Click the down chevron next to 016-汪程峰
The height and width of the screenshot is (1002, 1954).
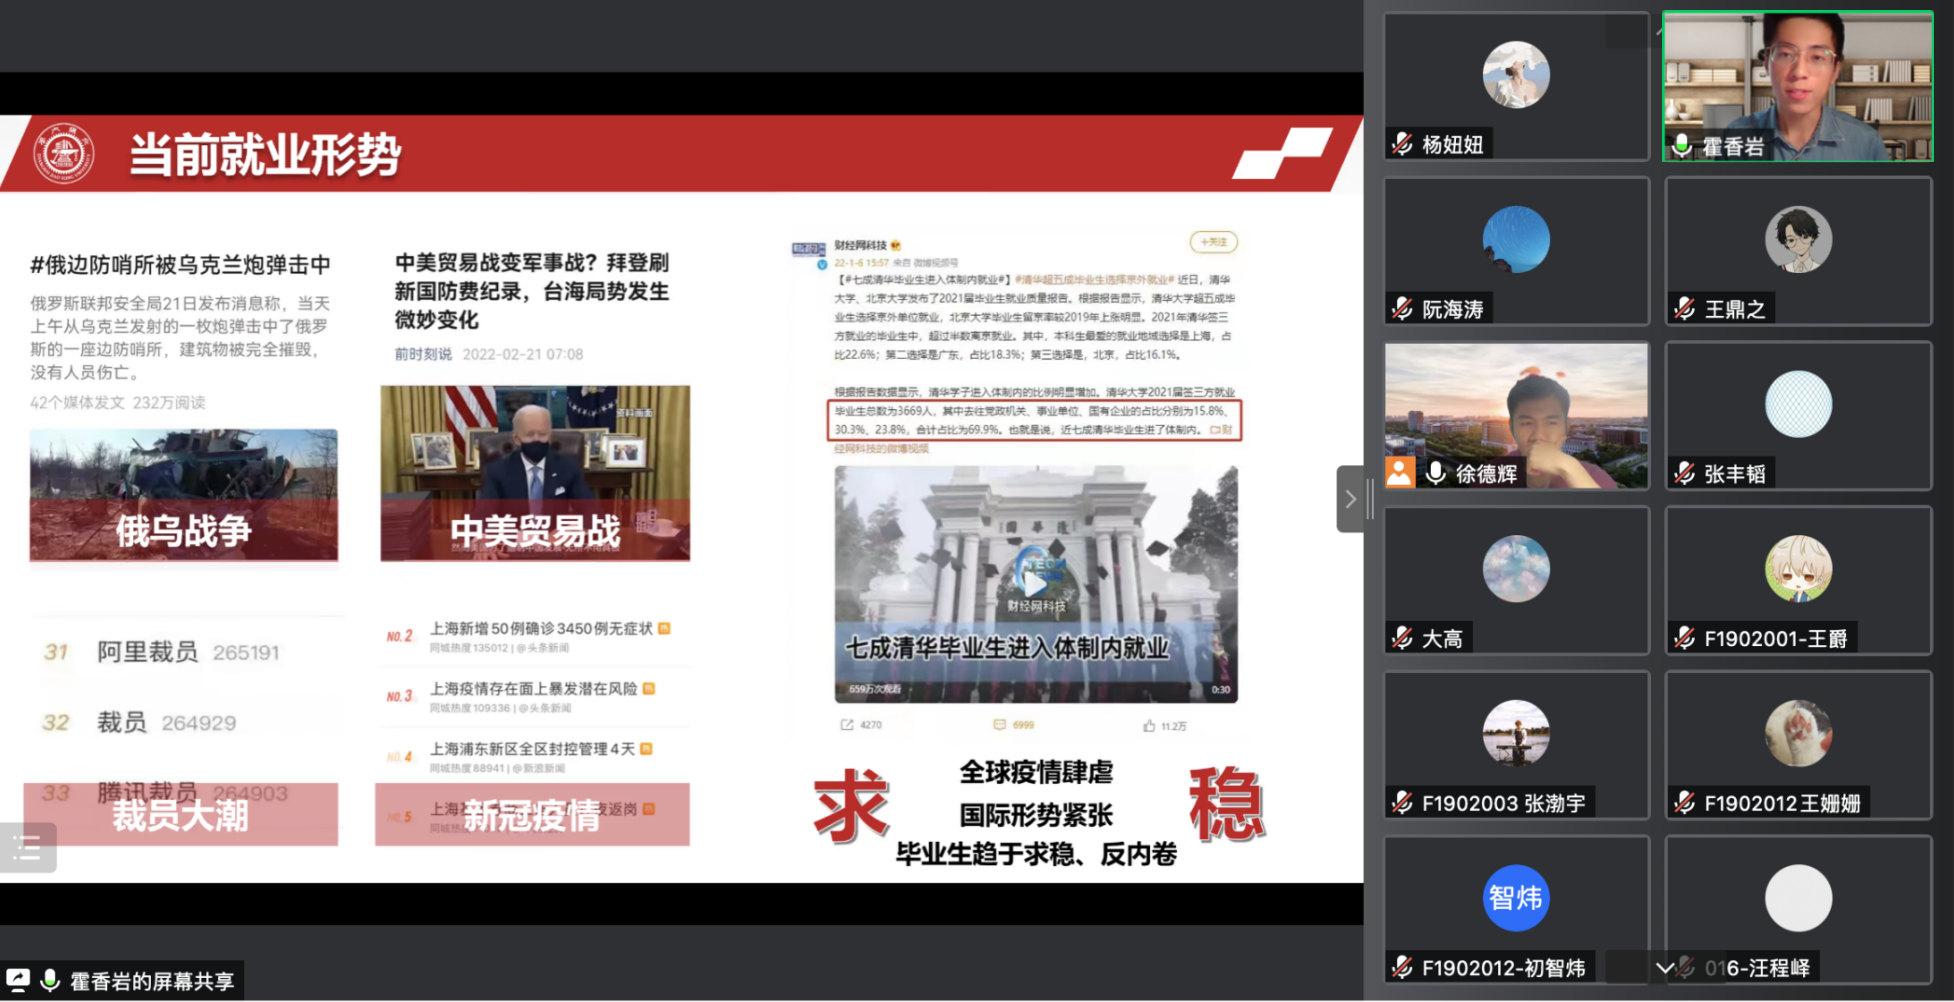pos(1665,968)
